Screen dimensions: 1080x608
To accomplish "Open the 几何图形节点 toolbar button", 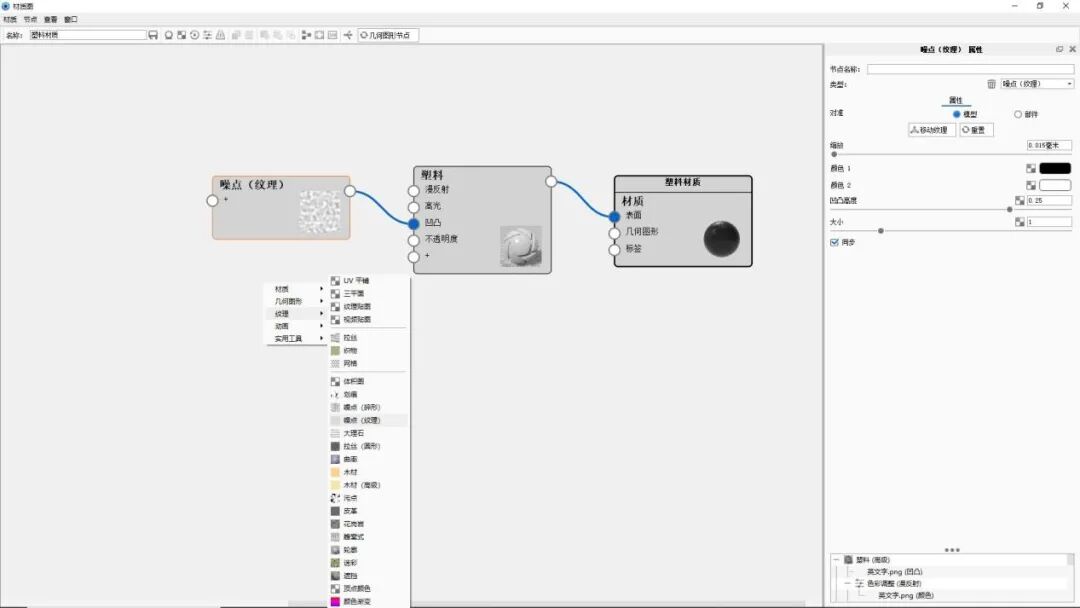I will pos(386,33).
